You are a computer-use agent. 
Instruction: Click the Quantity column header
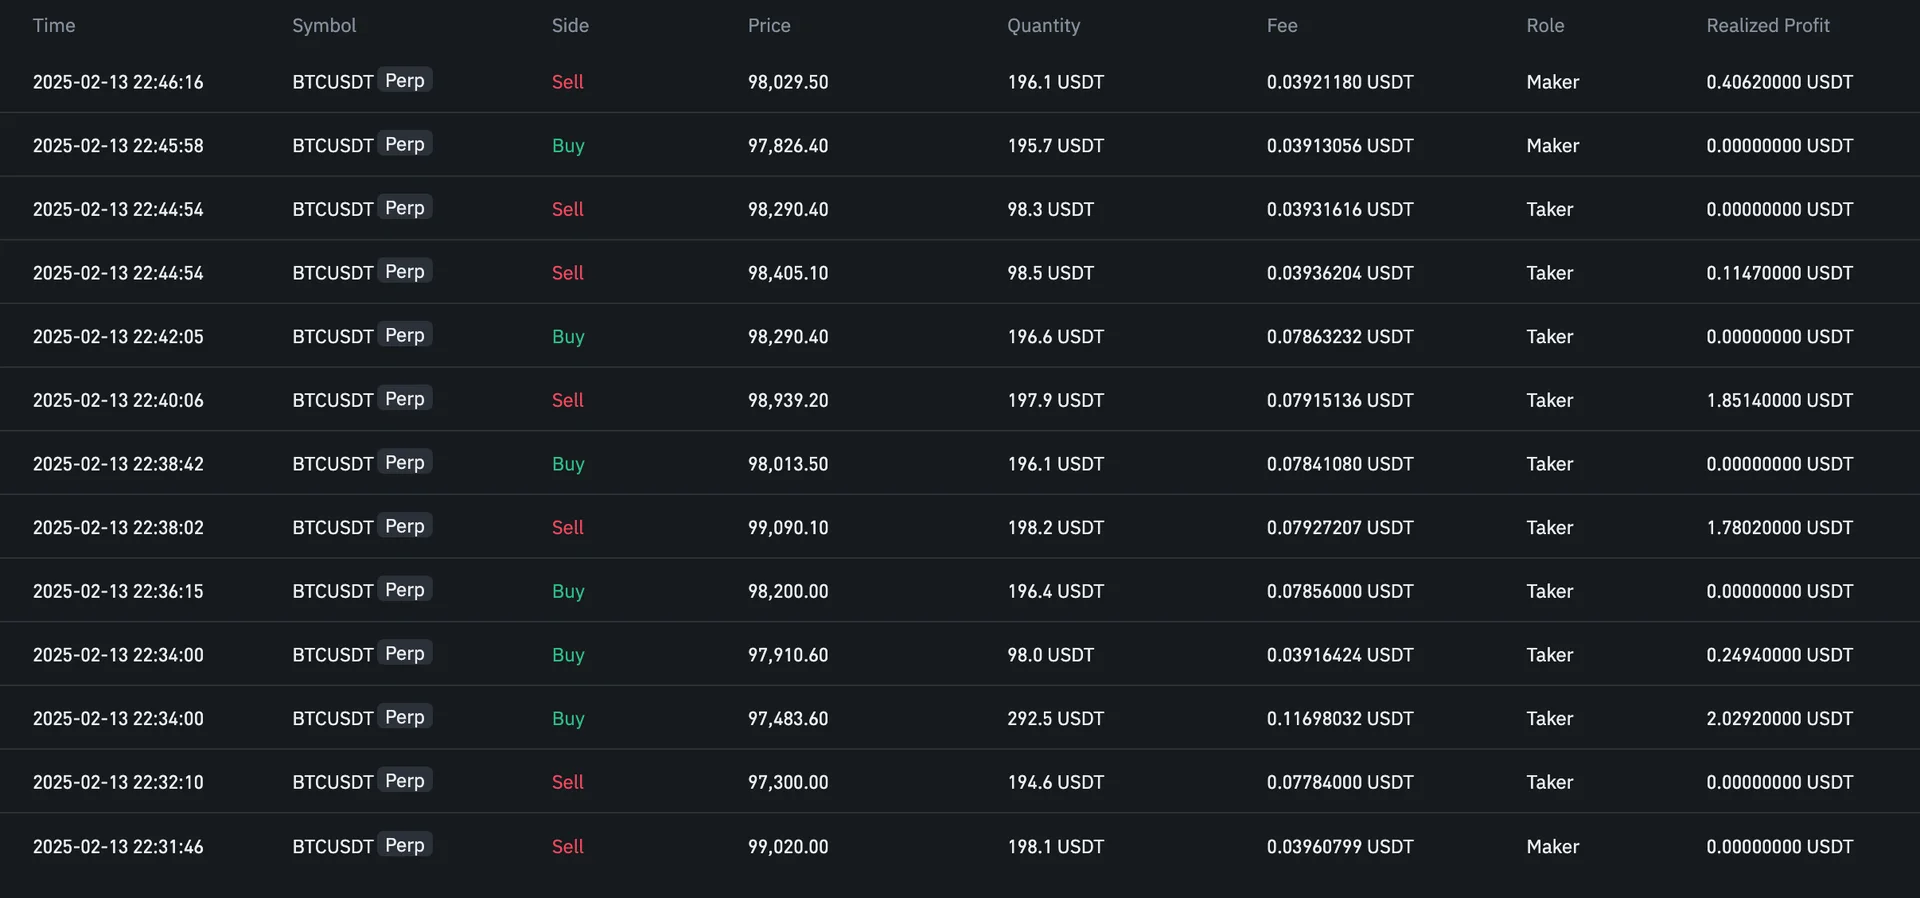pos(1043,26)
